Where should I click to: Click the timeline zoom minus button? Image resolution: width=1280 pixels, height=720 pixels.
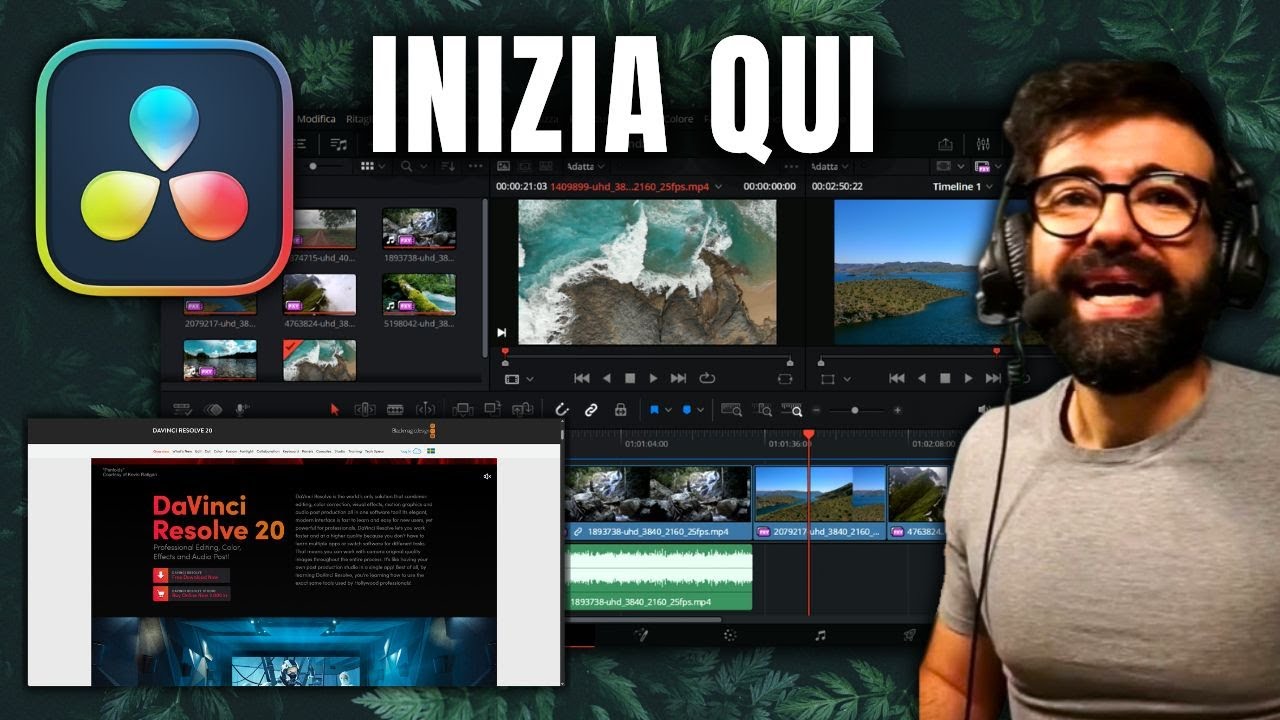tap(816, 410)
